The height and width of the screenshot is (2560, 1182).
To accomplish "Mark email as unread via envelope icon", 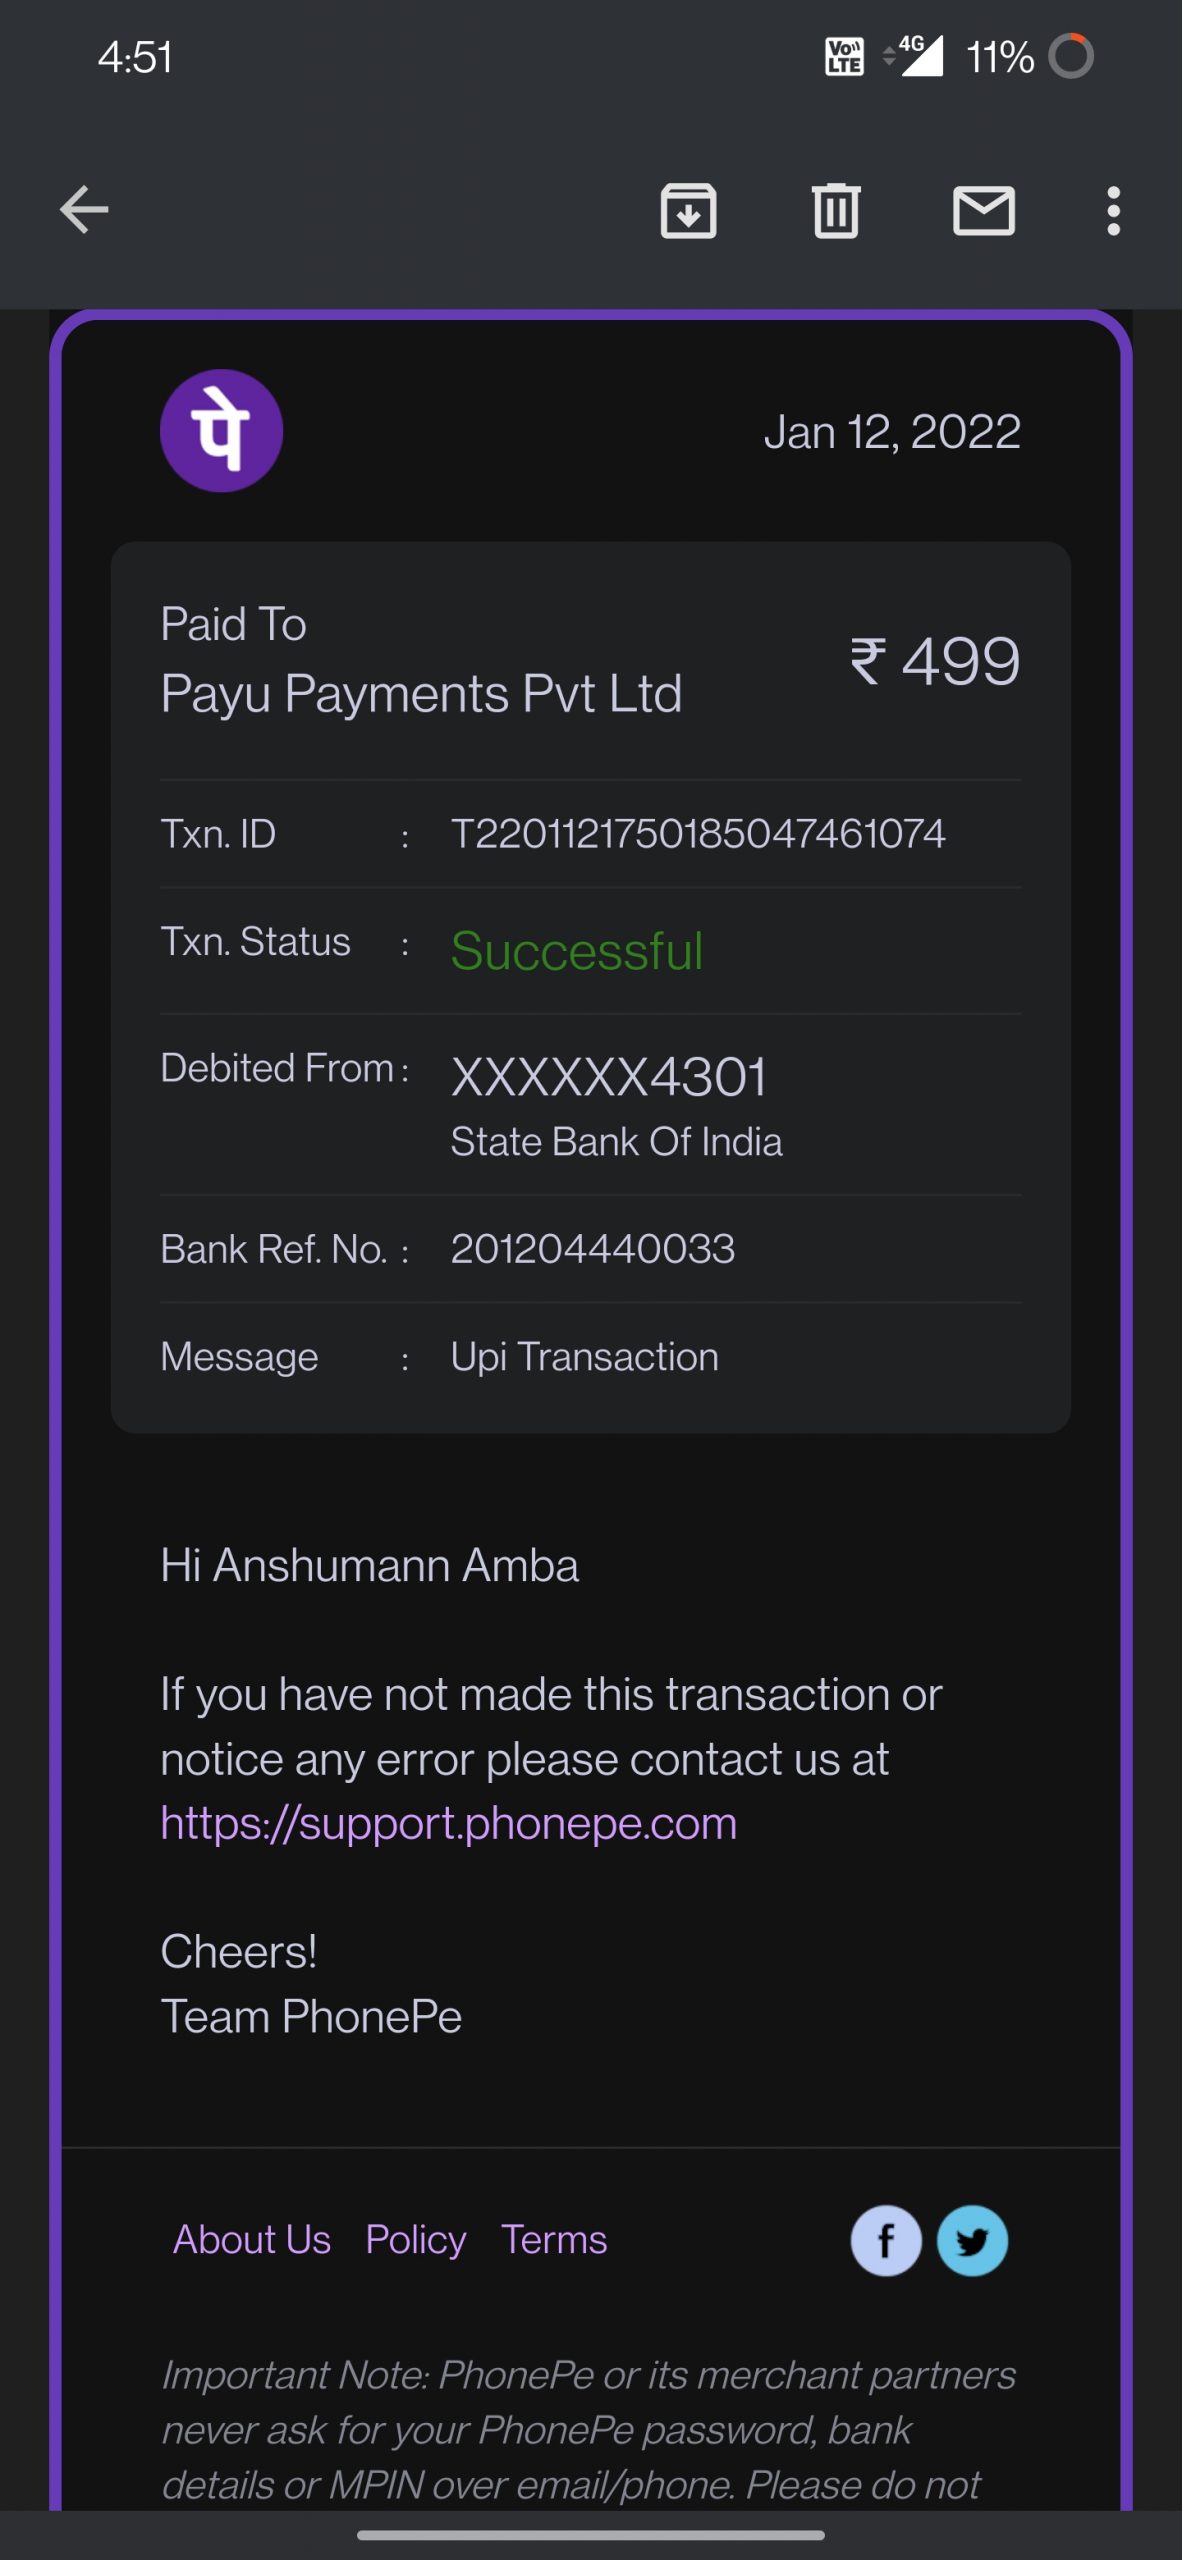I will coord(984,211).
